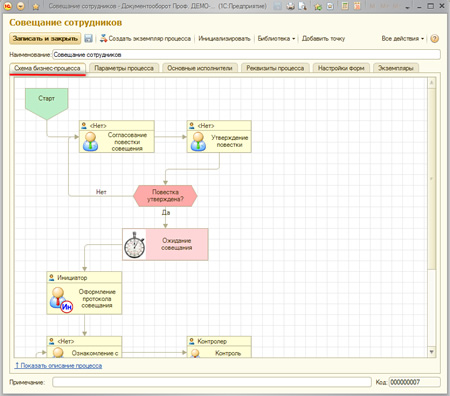Select the green Старт node
Screen dimensions: 450x396
pyautogui.click(x=47, y=103)
